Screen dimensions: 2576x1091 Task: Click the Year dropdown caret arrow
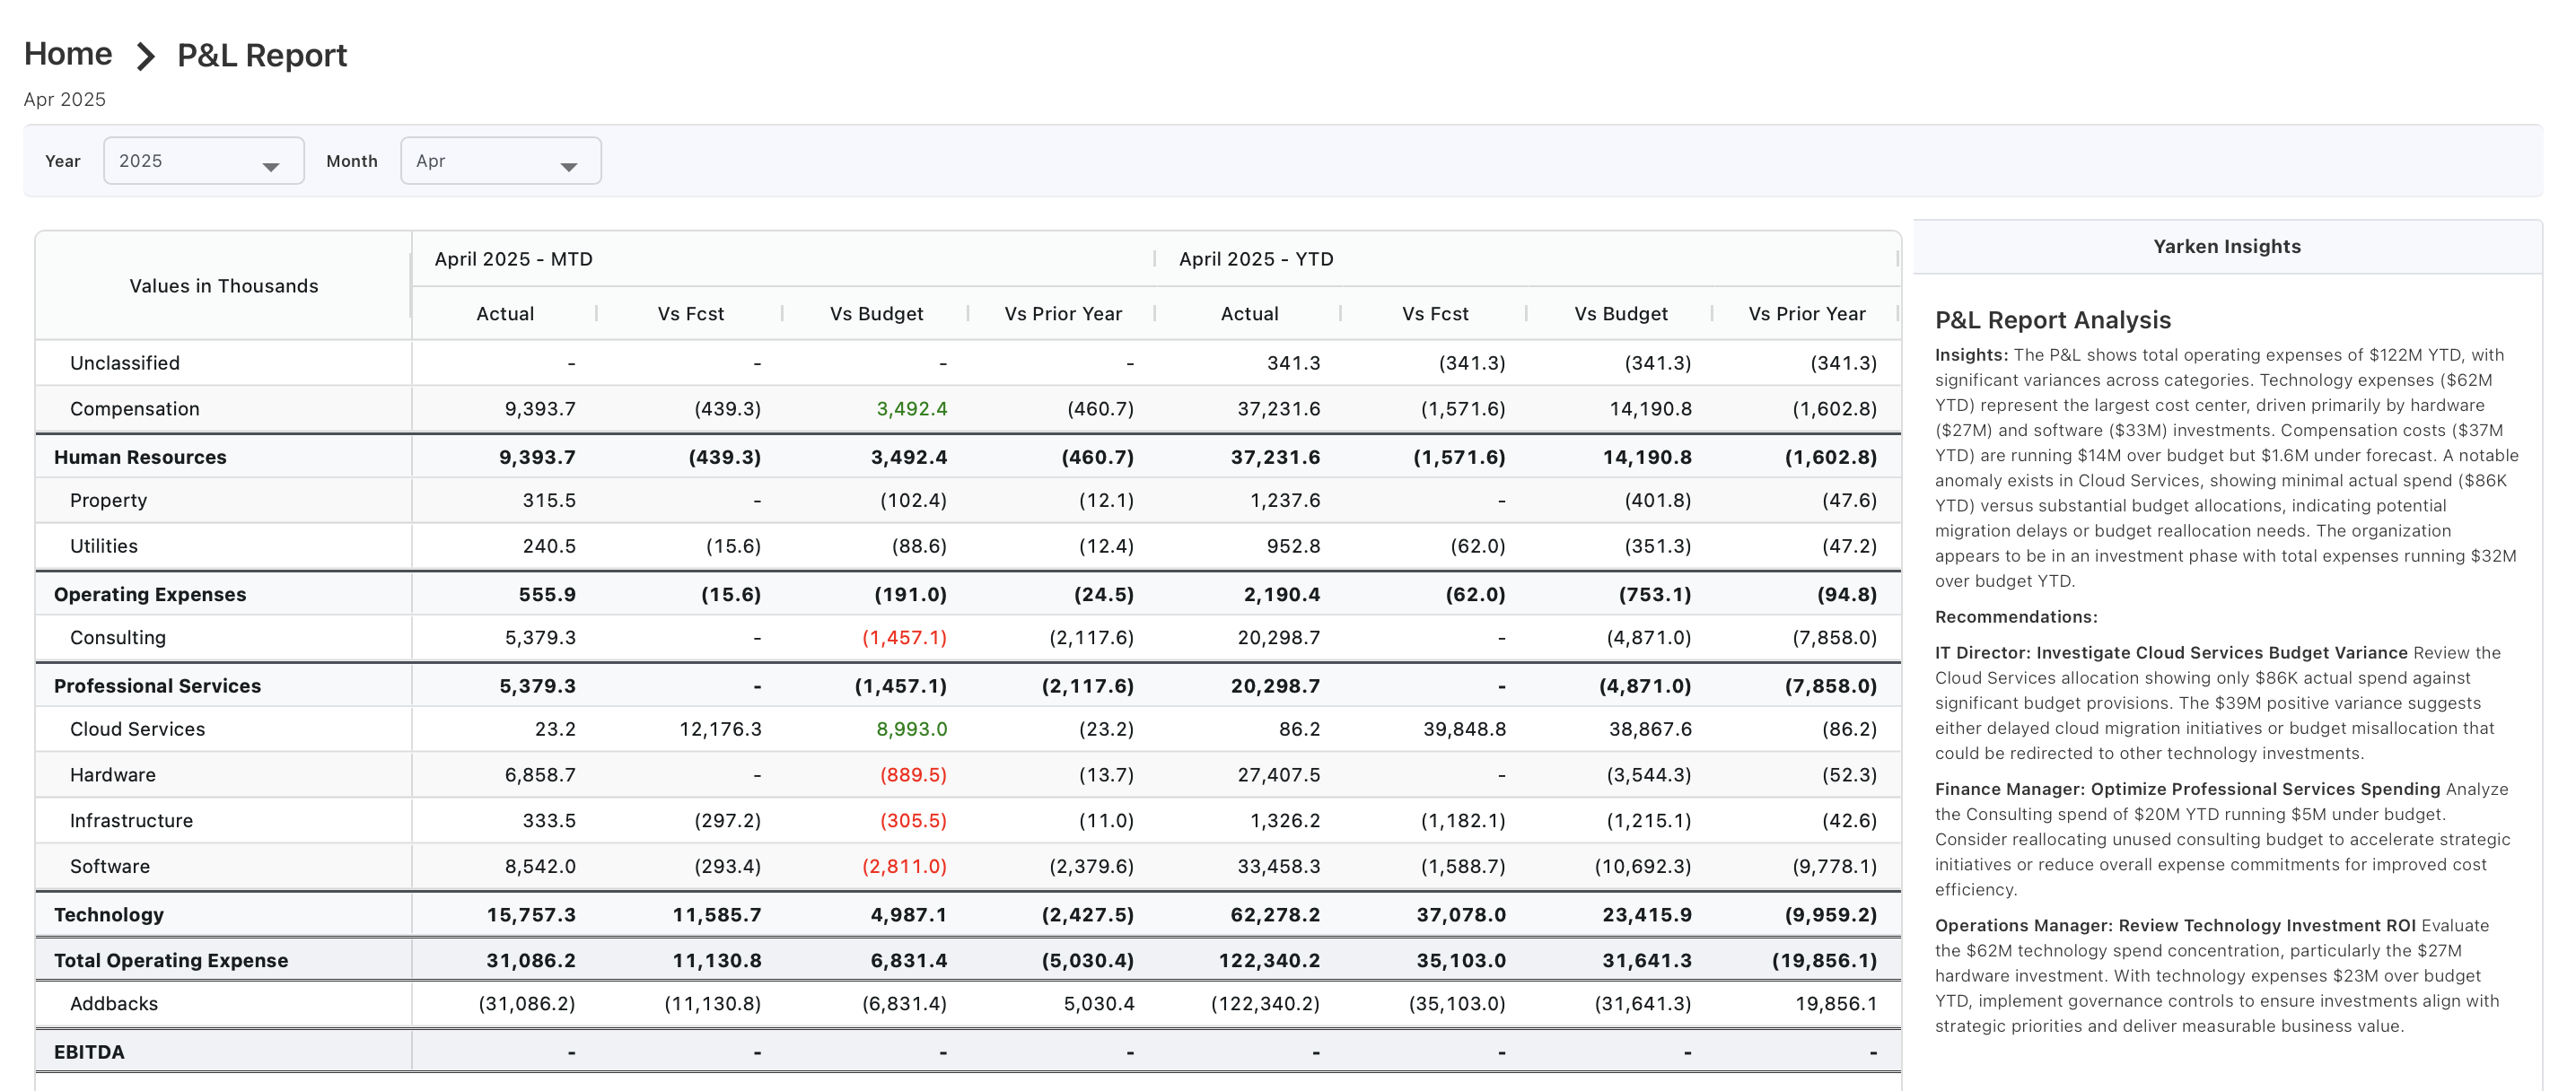[270, 167]
